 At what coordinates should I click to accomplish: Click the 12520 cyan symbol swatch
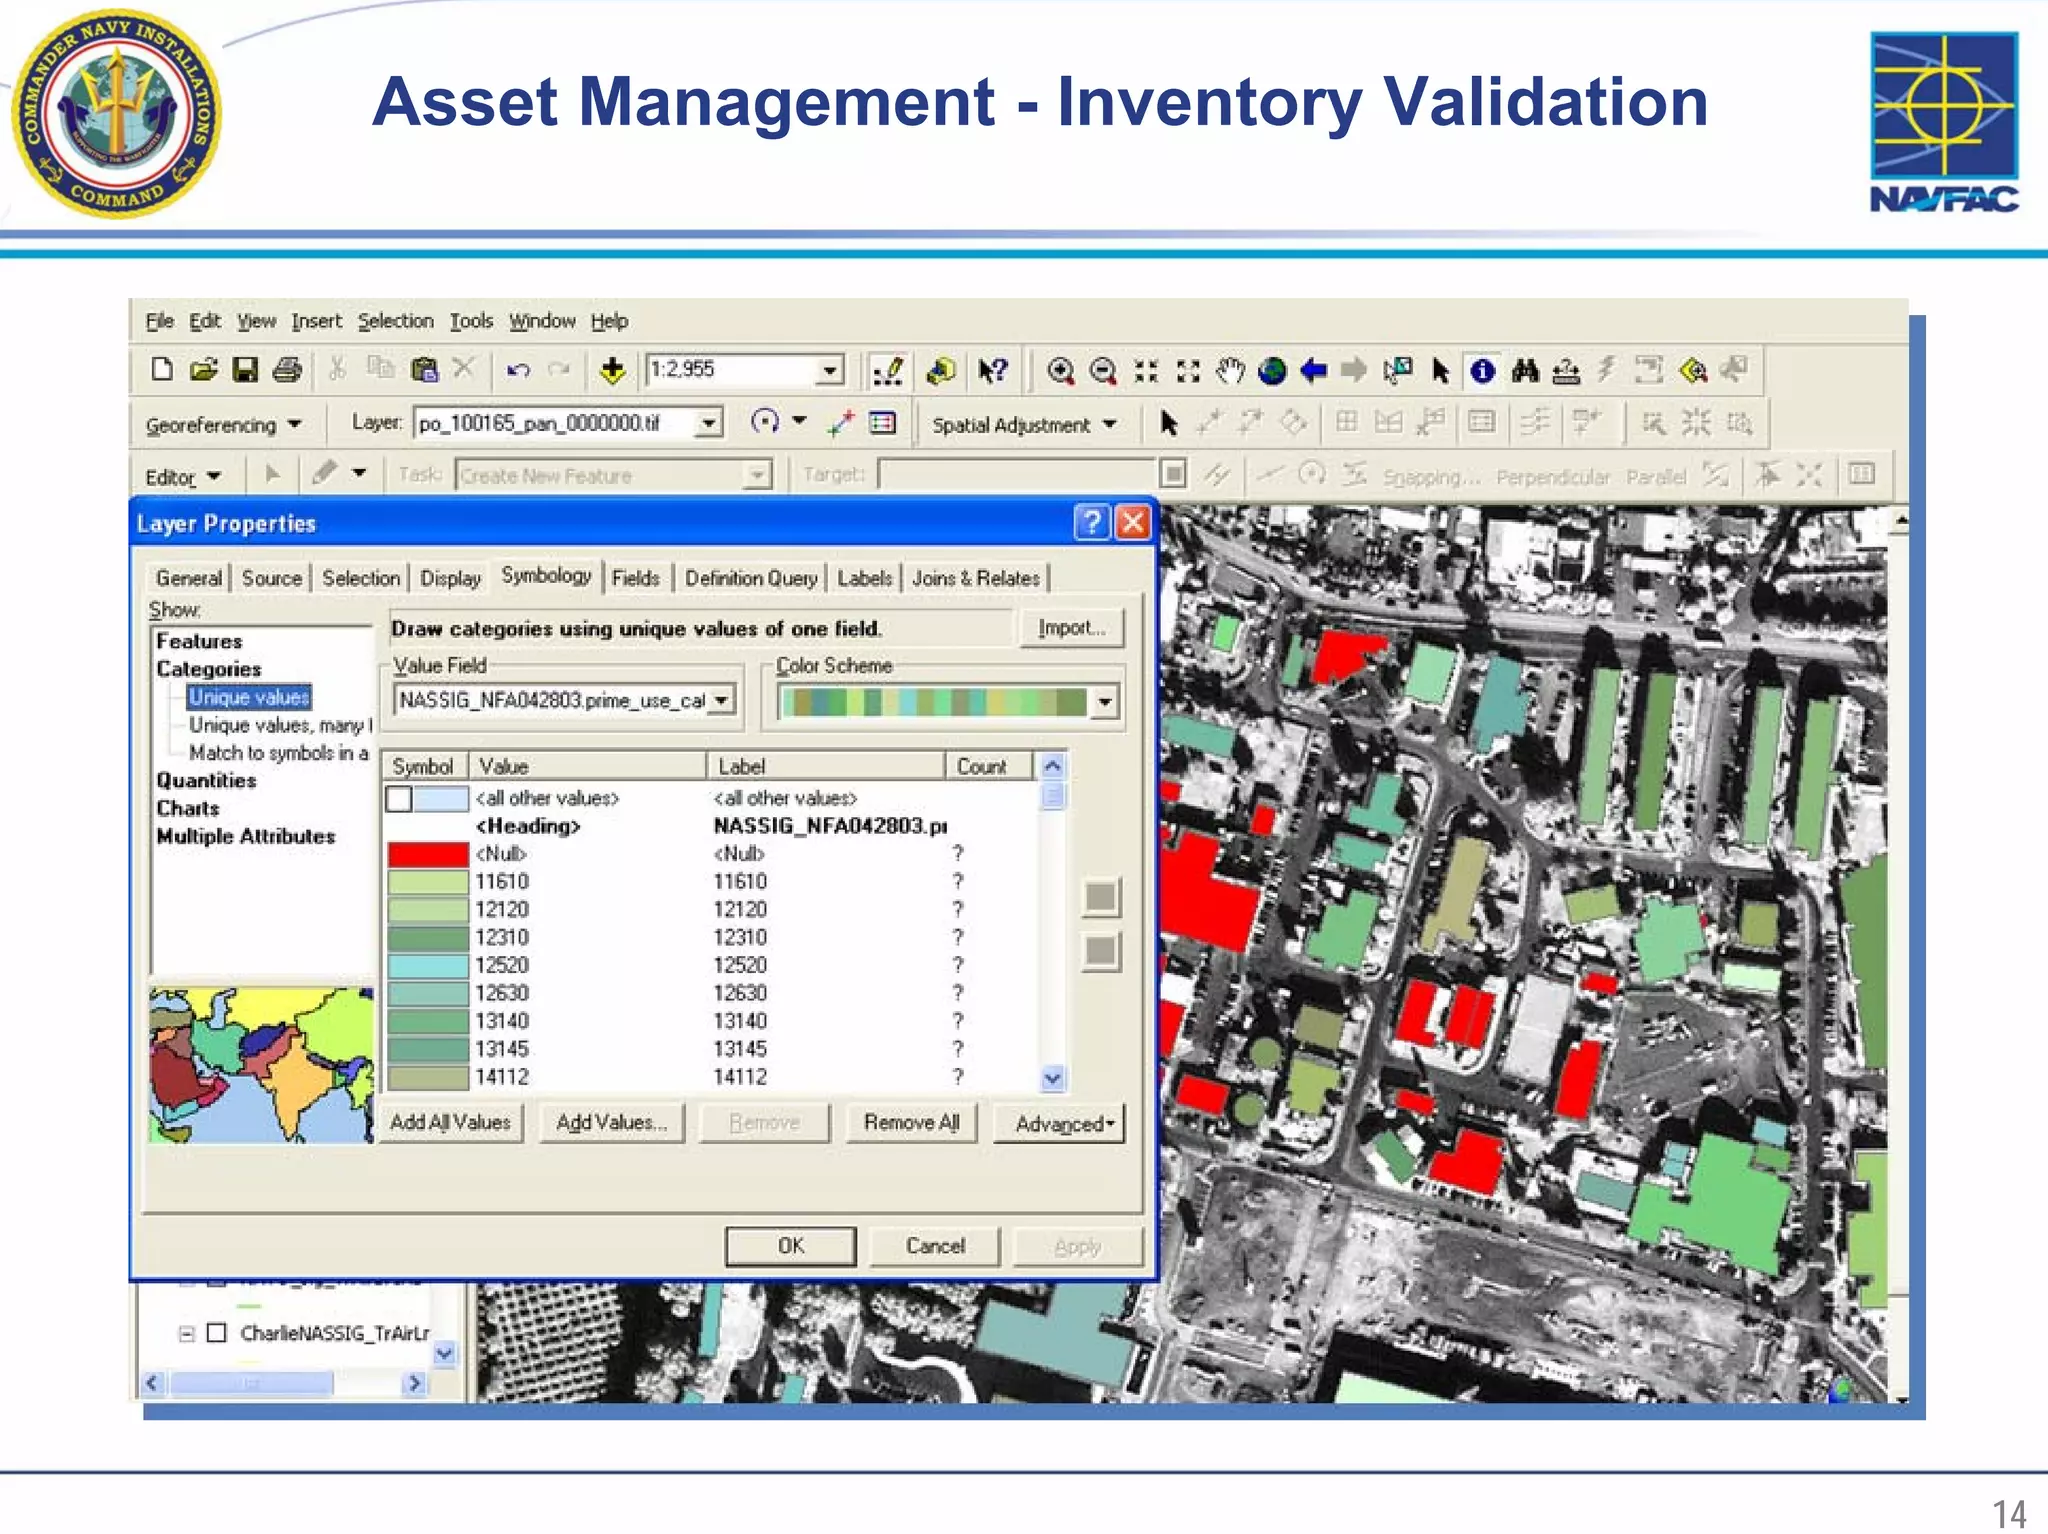click(428, 966)
